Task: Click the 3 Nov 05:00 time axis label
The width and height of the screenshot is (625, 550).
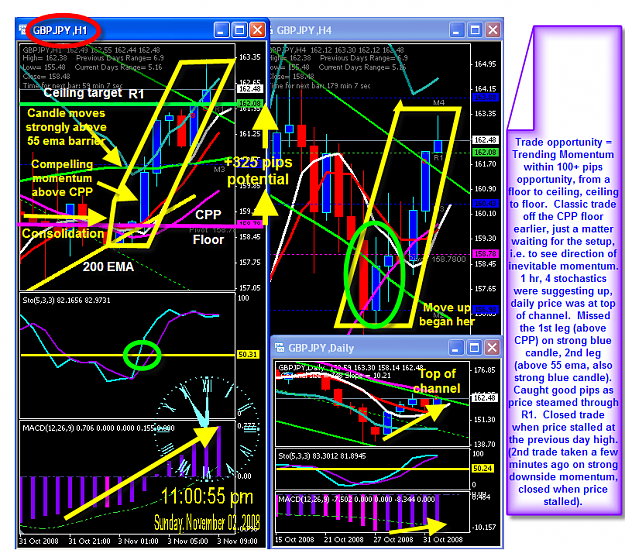Action: tap(188, 541)
